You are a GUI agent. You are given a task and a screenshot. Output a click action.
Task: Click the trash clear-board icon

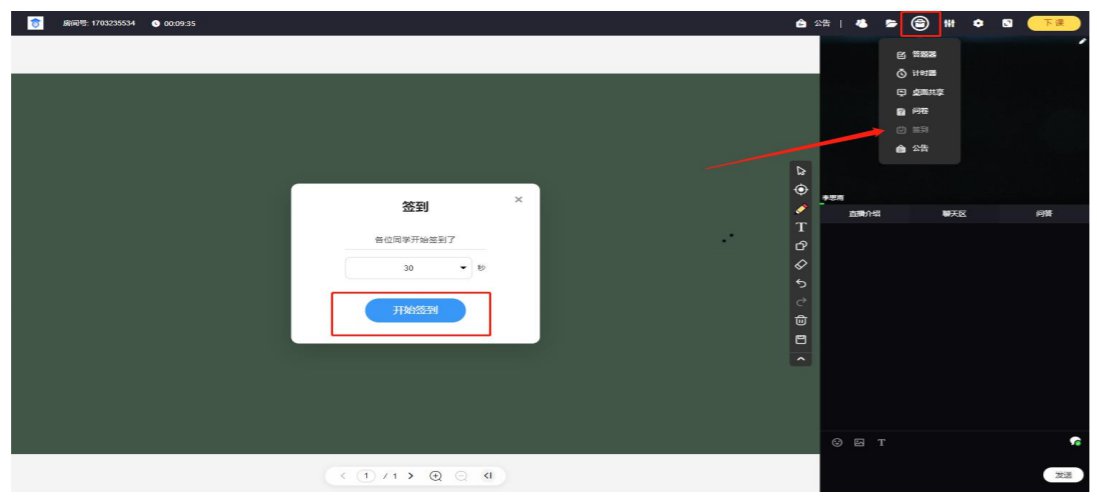tap(801, 321)
